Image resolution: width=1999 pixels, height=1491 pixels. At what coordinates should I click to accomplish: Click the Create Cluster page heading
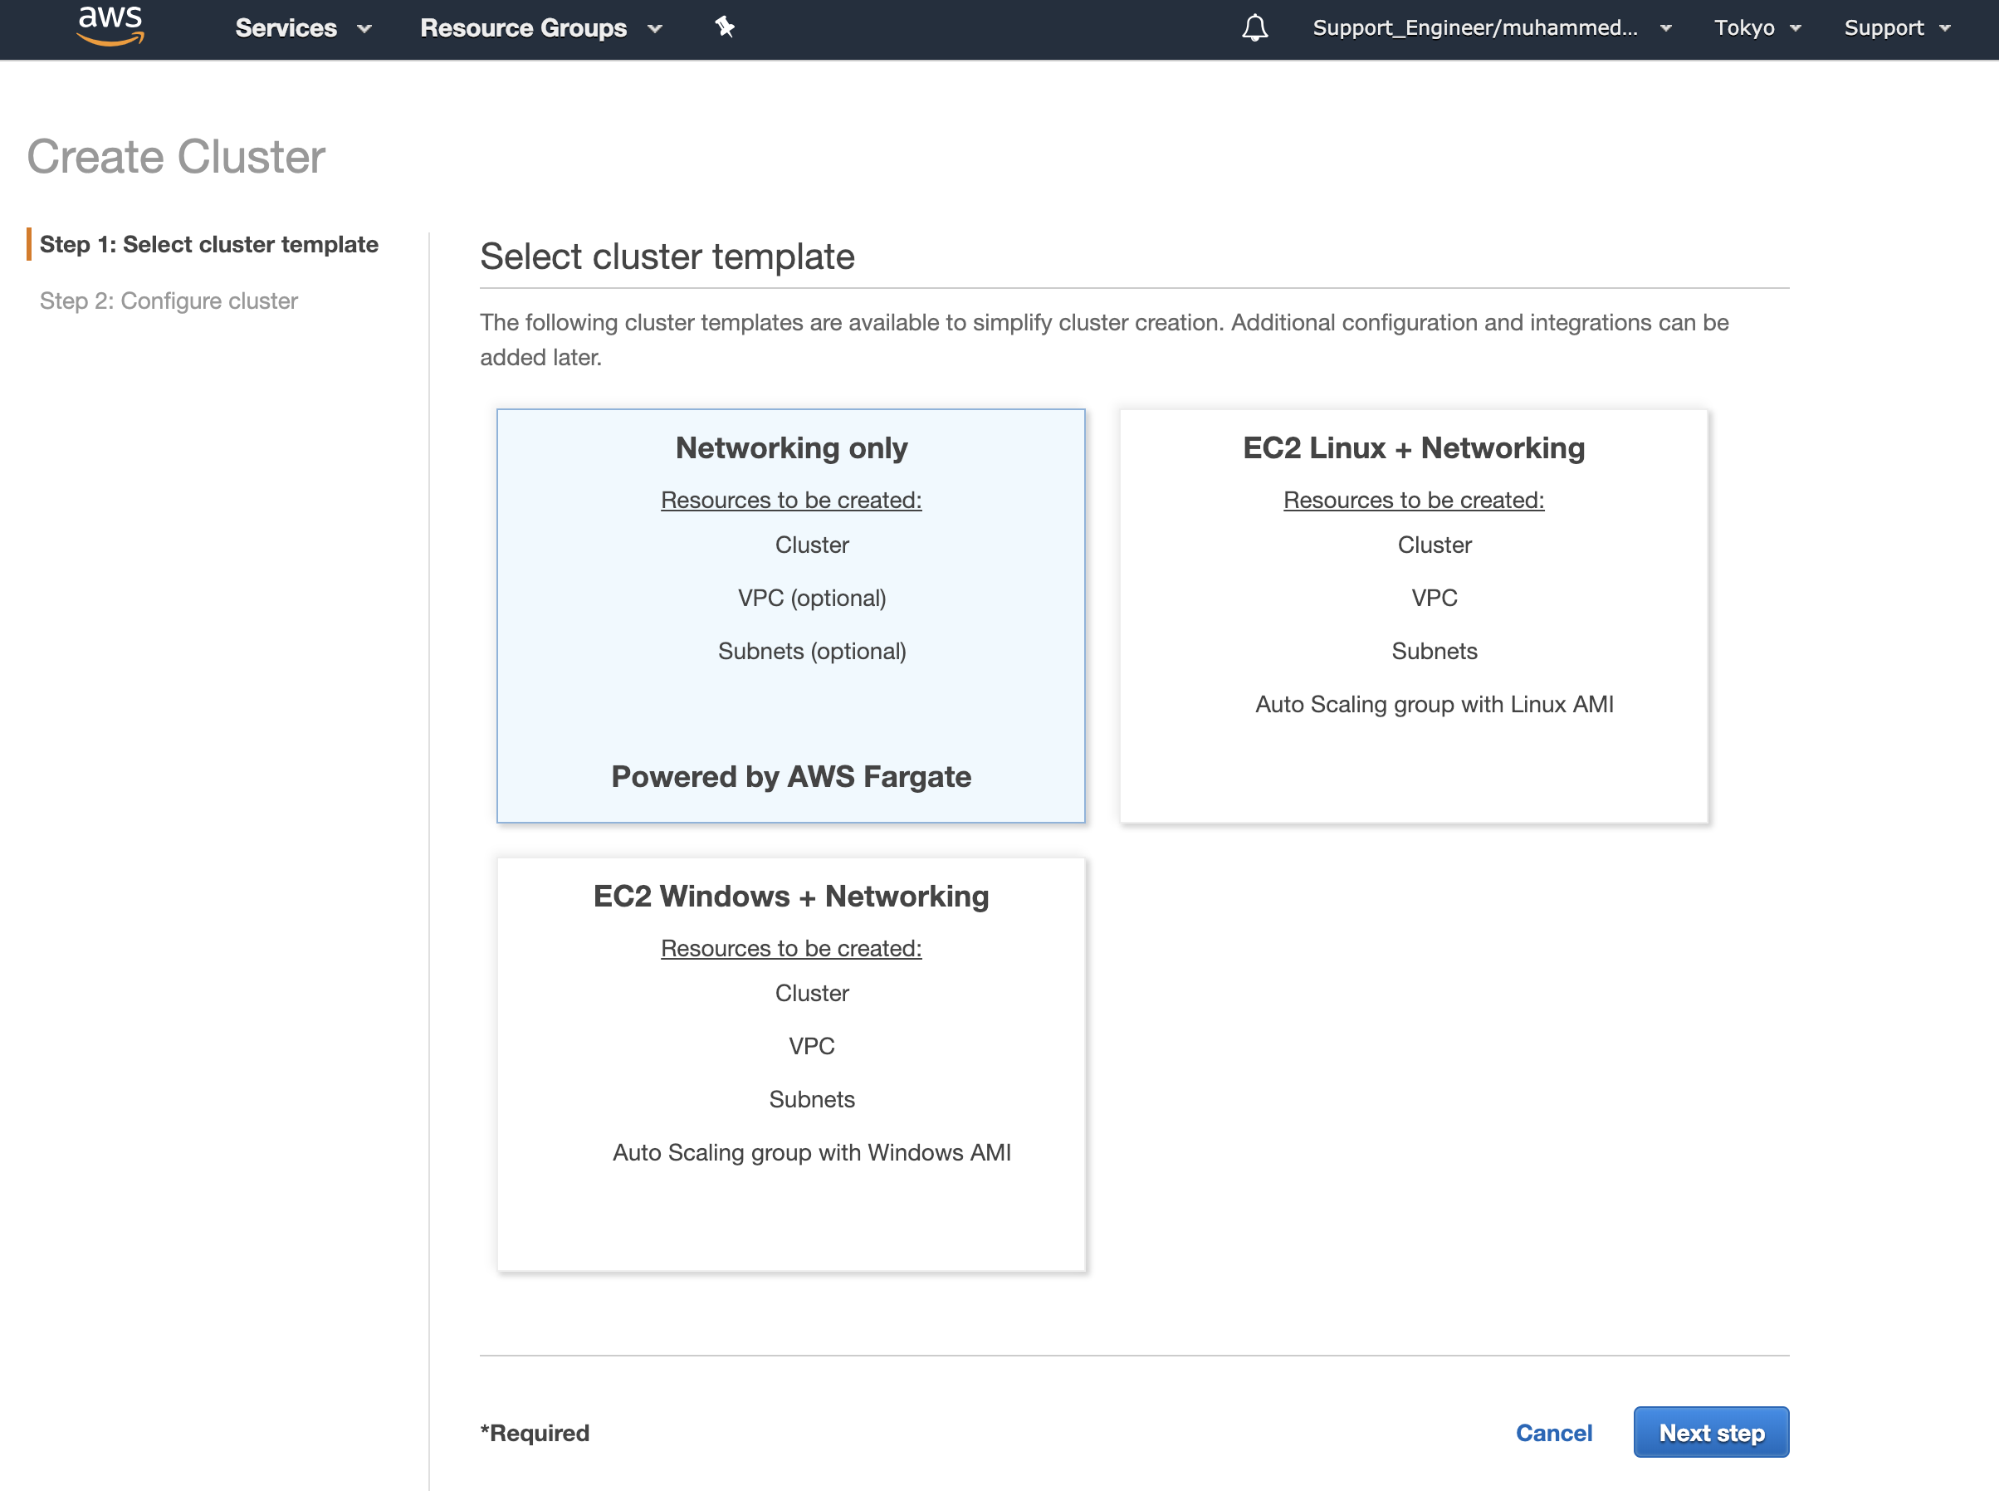pyautogui.click(x=176, y=157)
